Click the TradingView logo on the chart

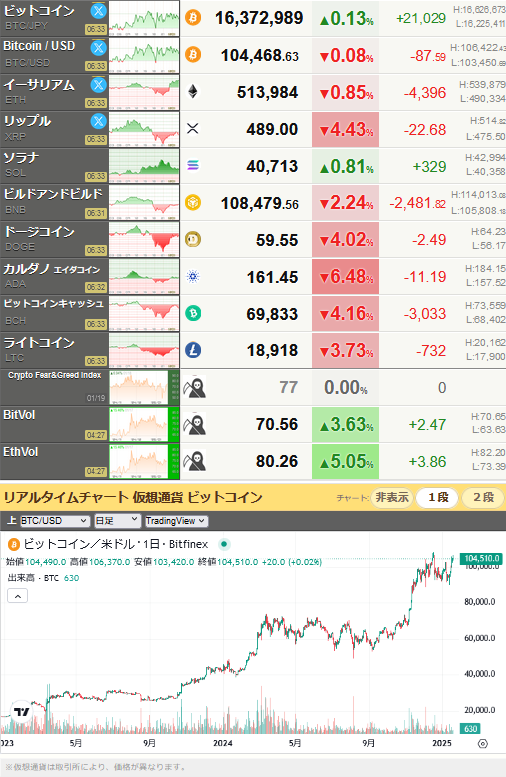pyautogui.click(x=21, y=712)
